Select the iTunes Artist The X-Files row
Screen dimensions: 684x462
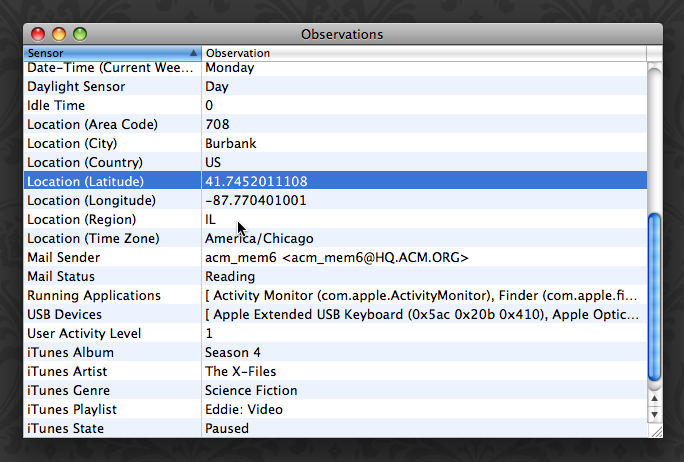coord(335,371)
